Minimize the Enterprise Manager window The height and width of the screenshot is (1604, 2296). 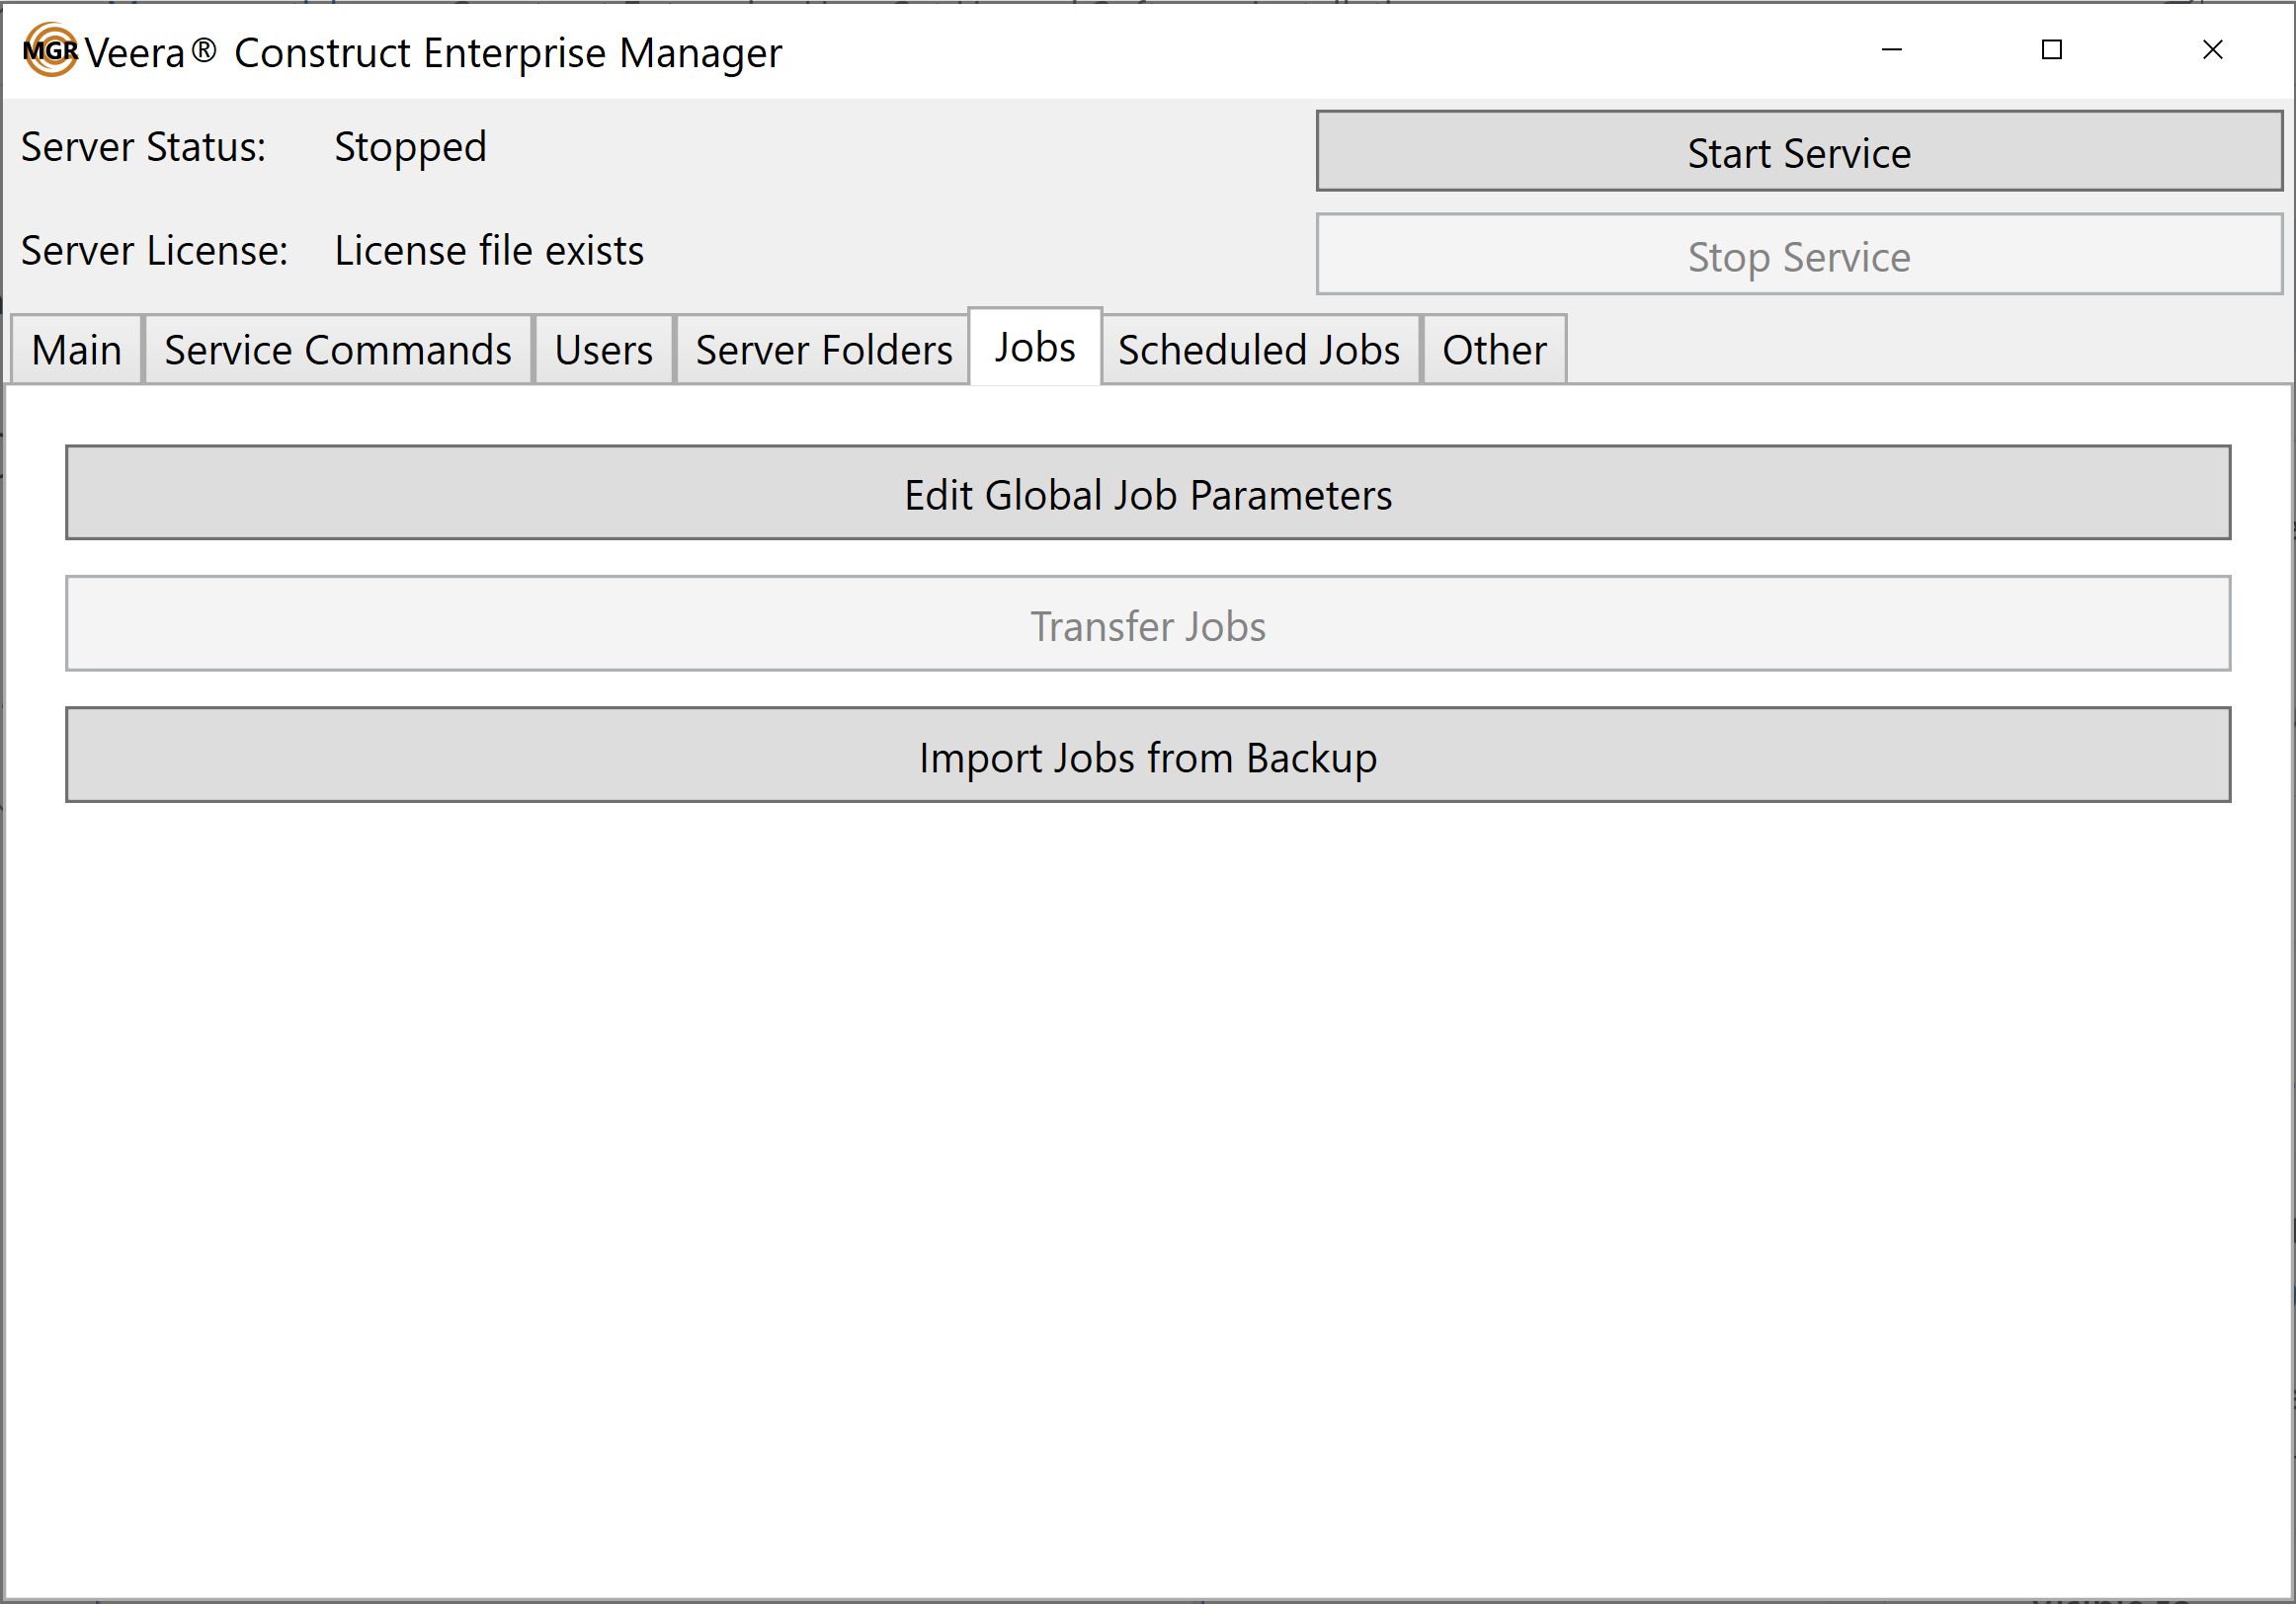(x=1892, y=50)
